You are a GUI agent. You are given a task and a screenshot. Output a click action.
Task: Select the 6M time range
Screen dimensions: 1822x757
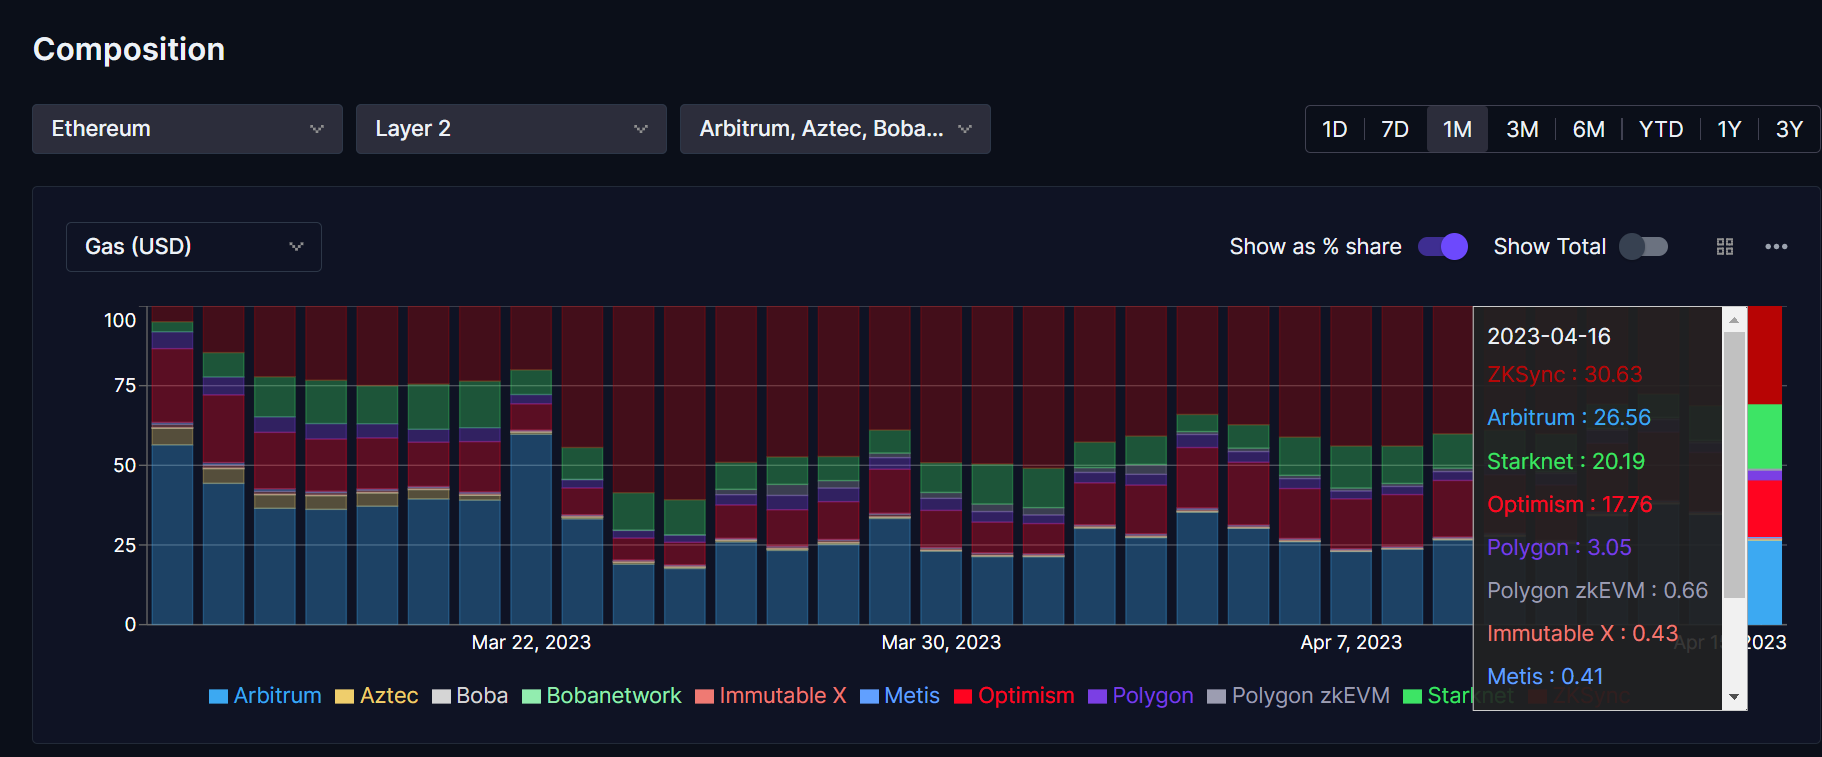1588,129
